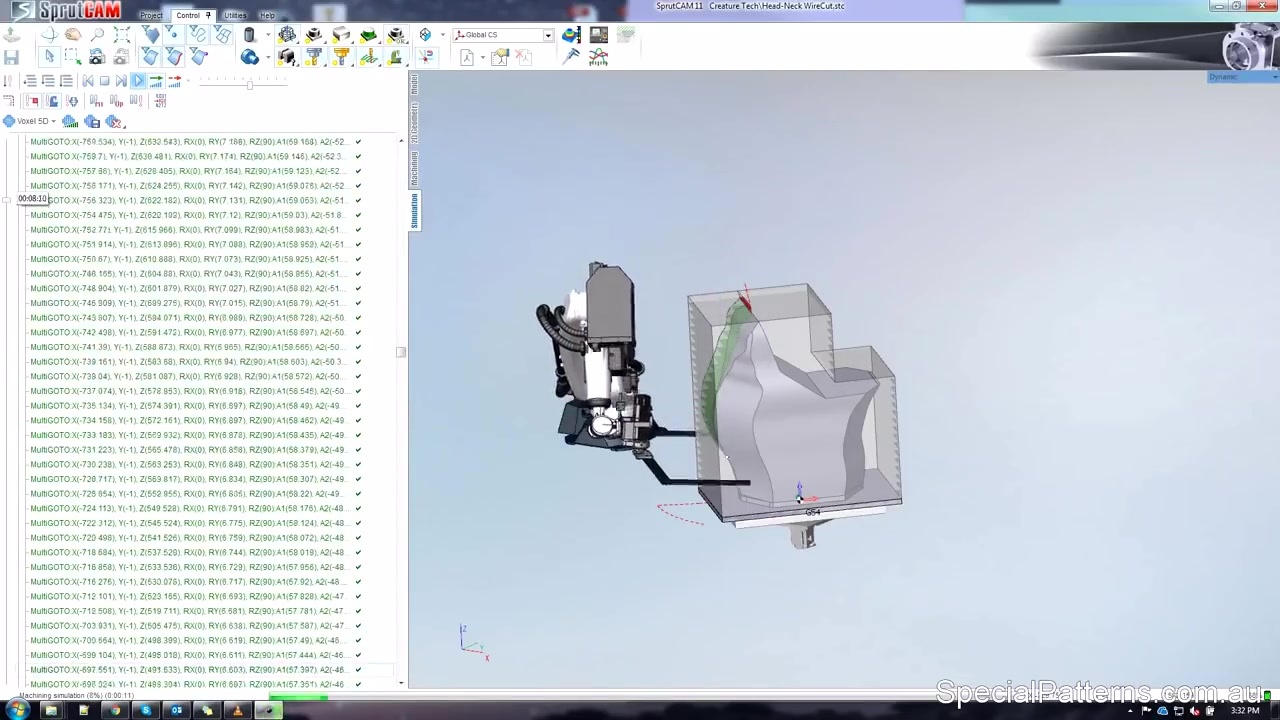Toggle check for MultiGOTO X(-724.113) row
The image size is (1280, 720).
(x=358, y=508)
